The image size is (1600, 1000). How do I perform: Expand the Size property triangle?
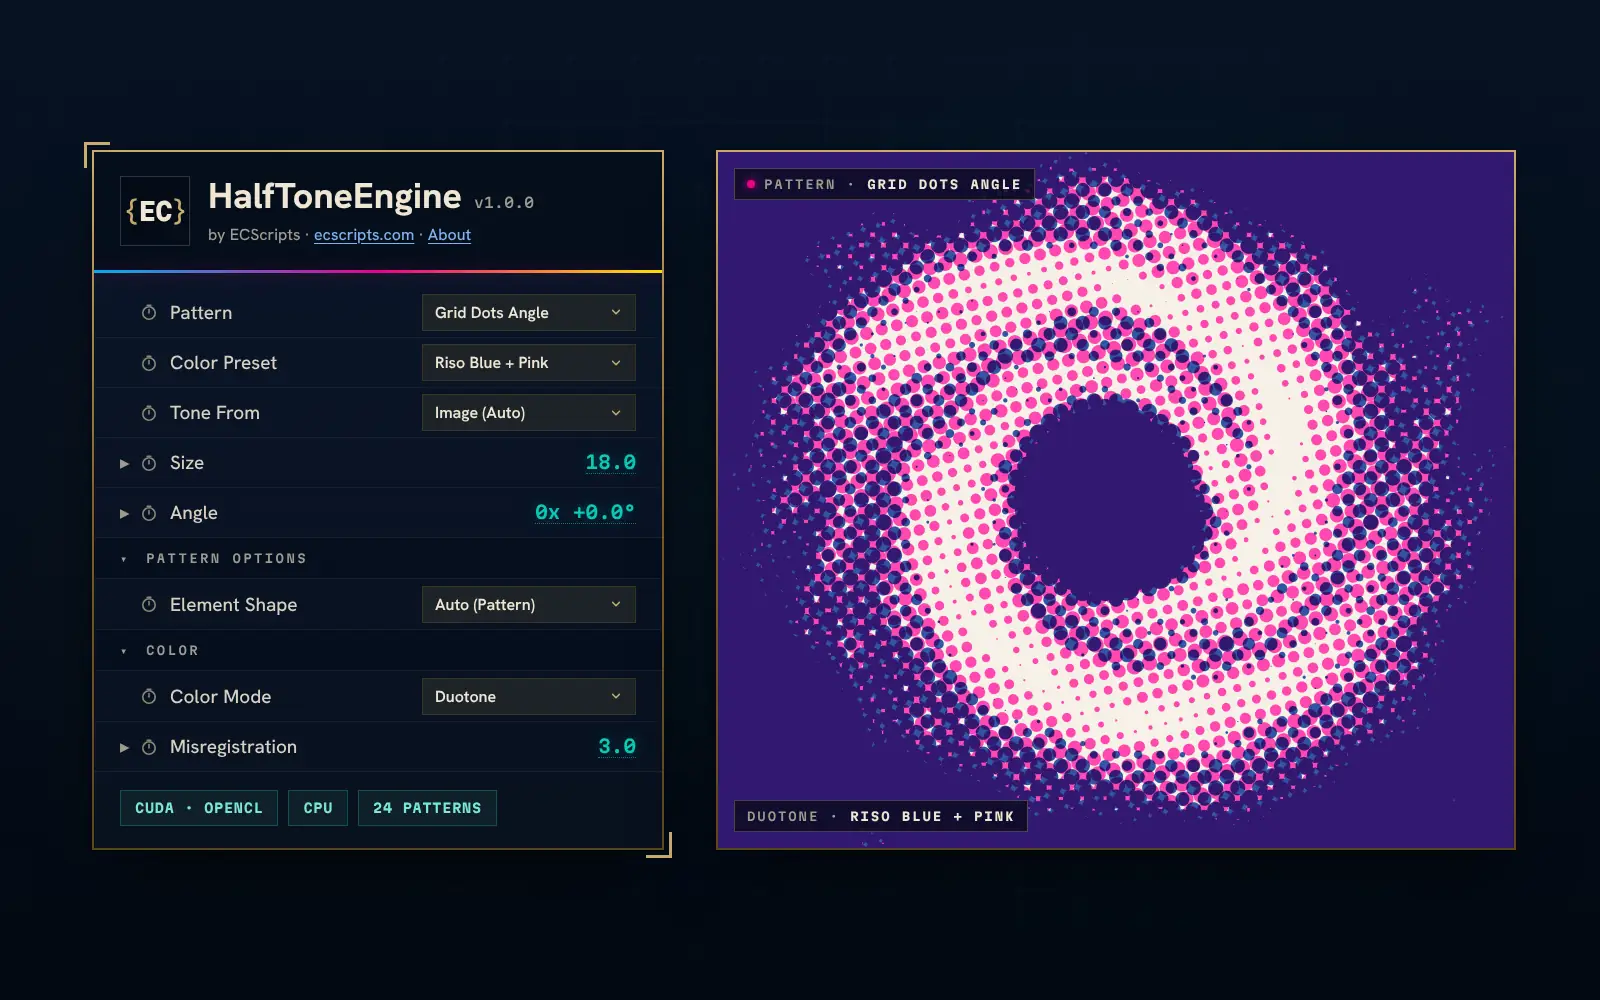124,463
